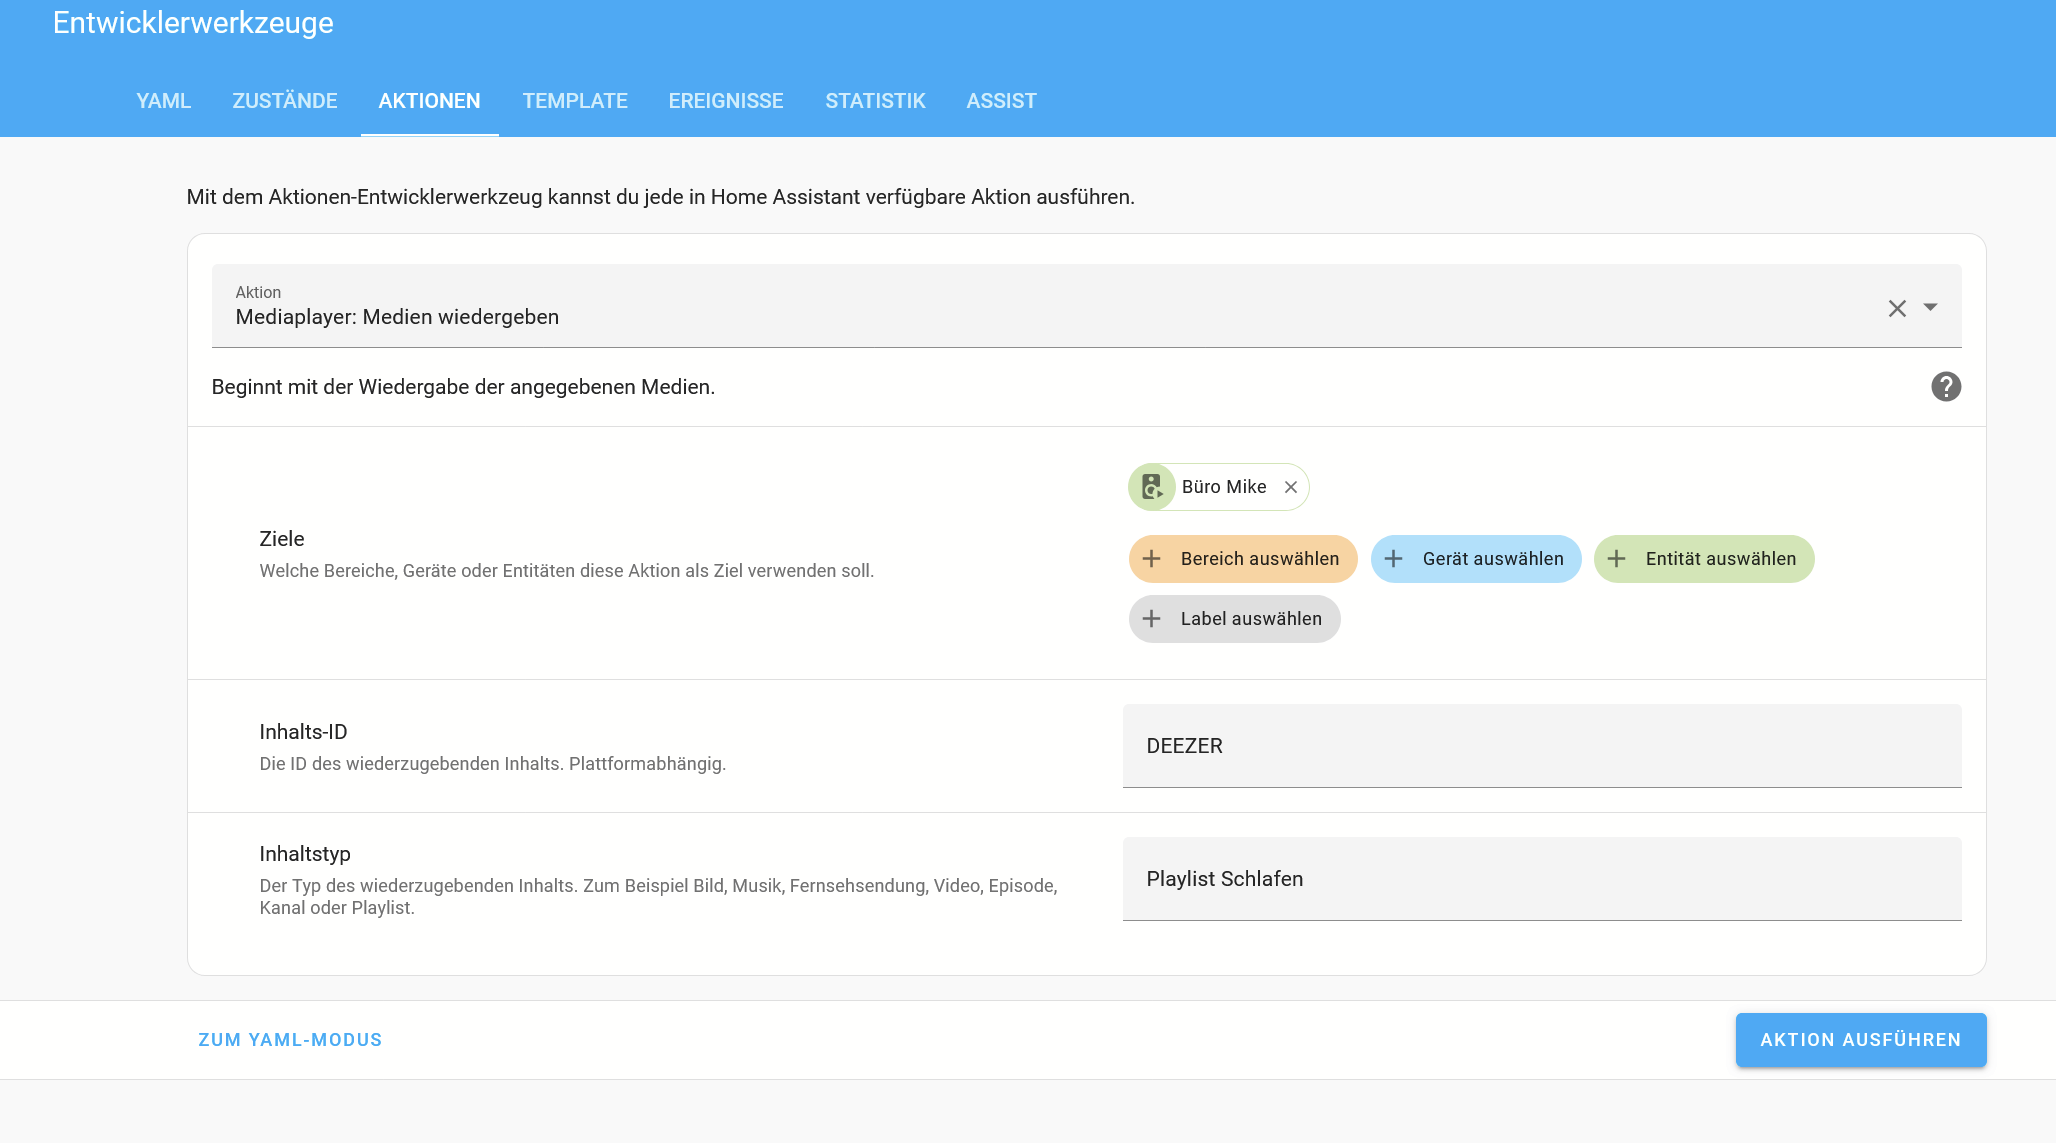
Task: Go to the Template tab
Action: tap(575, 101)
